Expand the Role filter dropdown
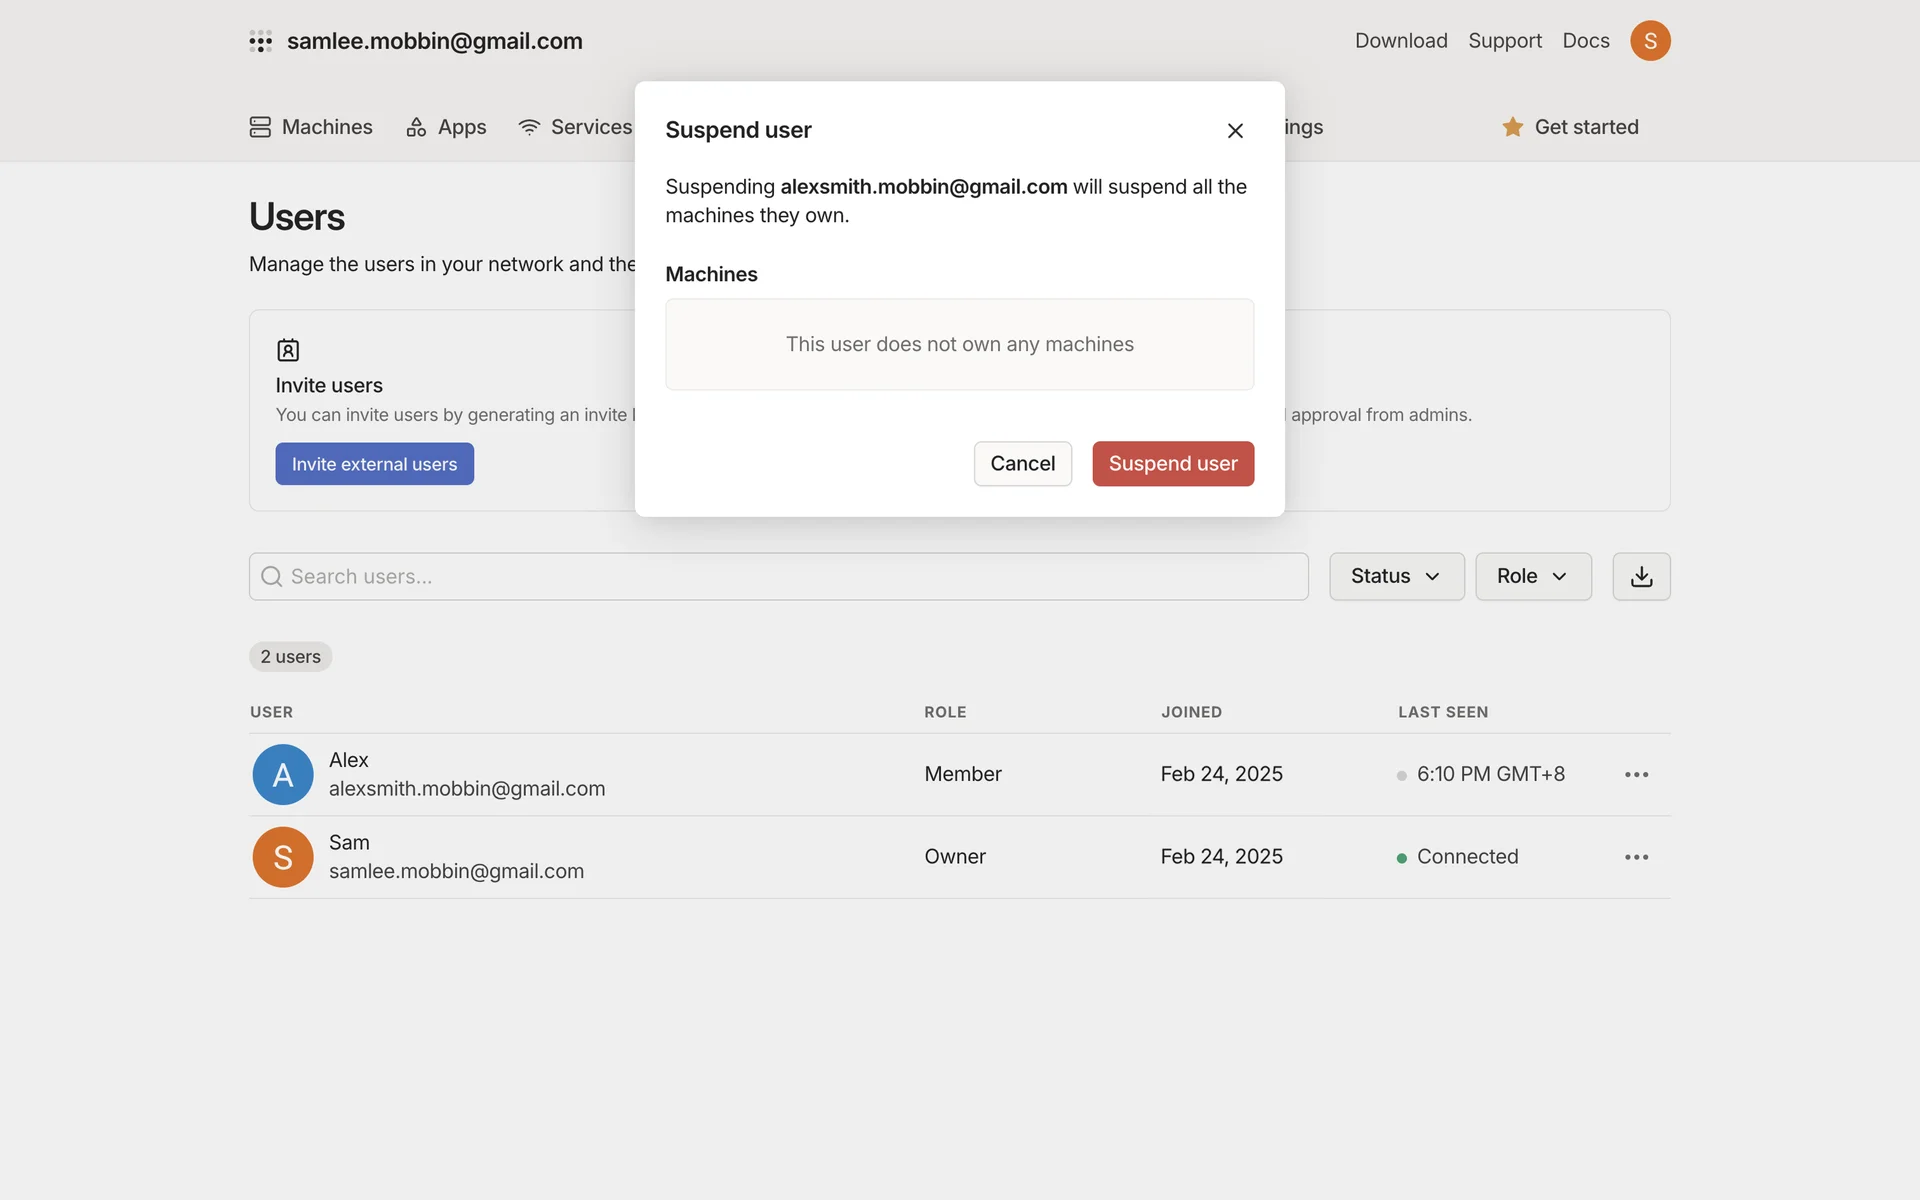This screenshot has width=1920, height=1200. [x=1532, y=577]
